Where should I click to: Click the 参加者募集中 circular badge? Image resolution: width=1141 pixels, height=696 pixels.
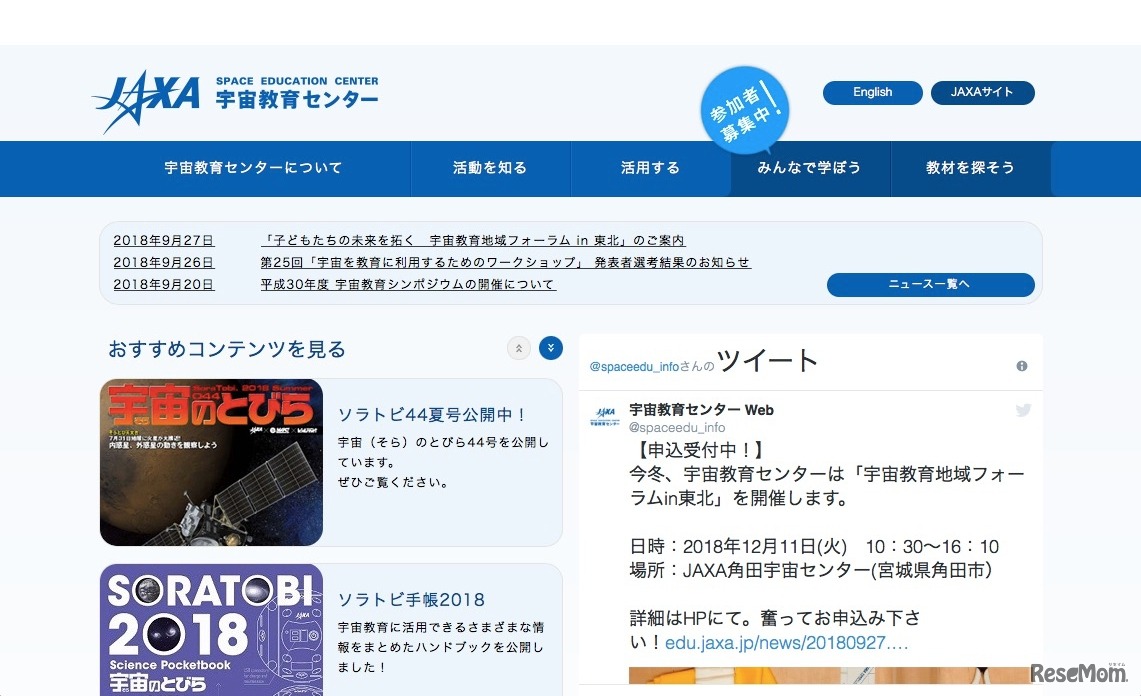745,108
